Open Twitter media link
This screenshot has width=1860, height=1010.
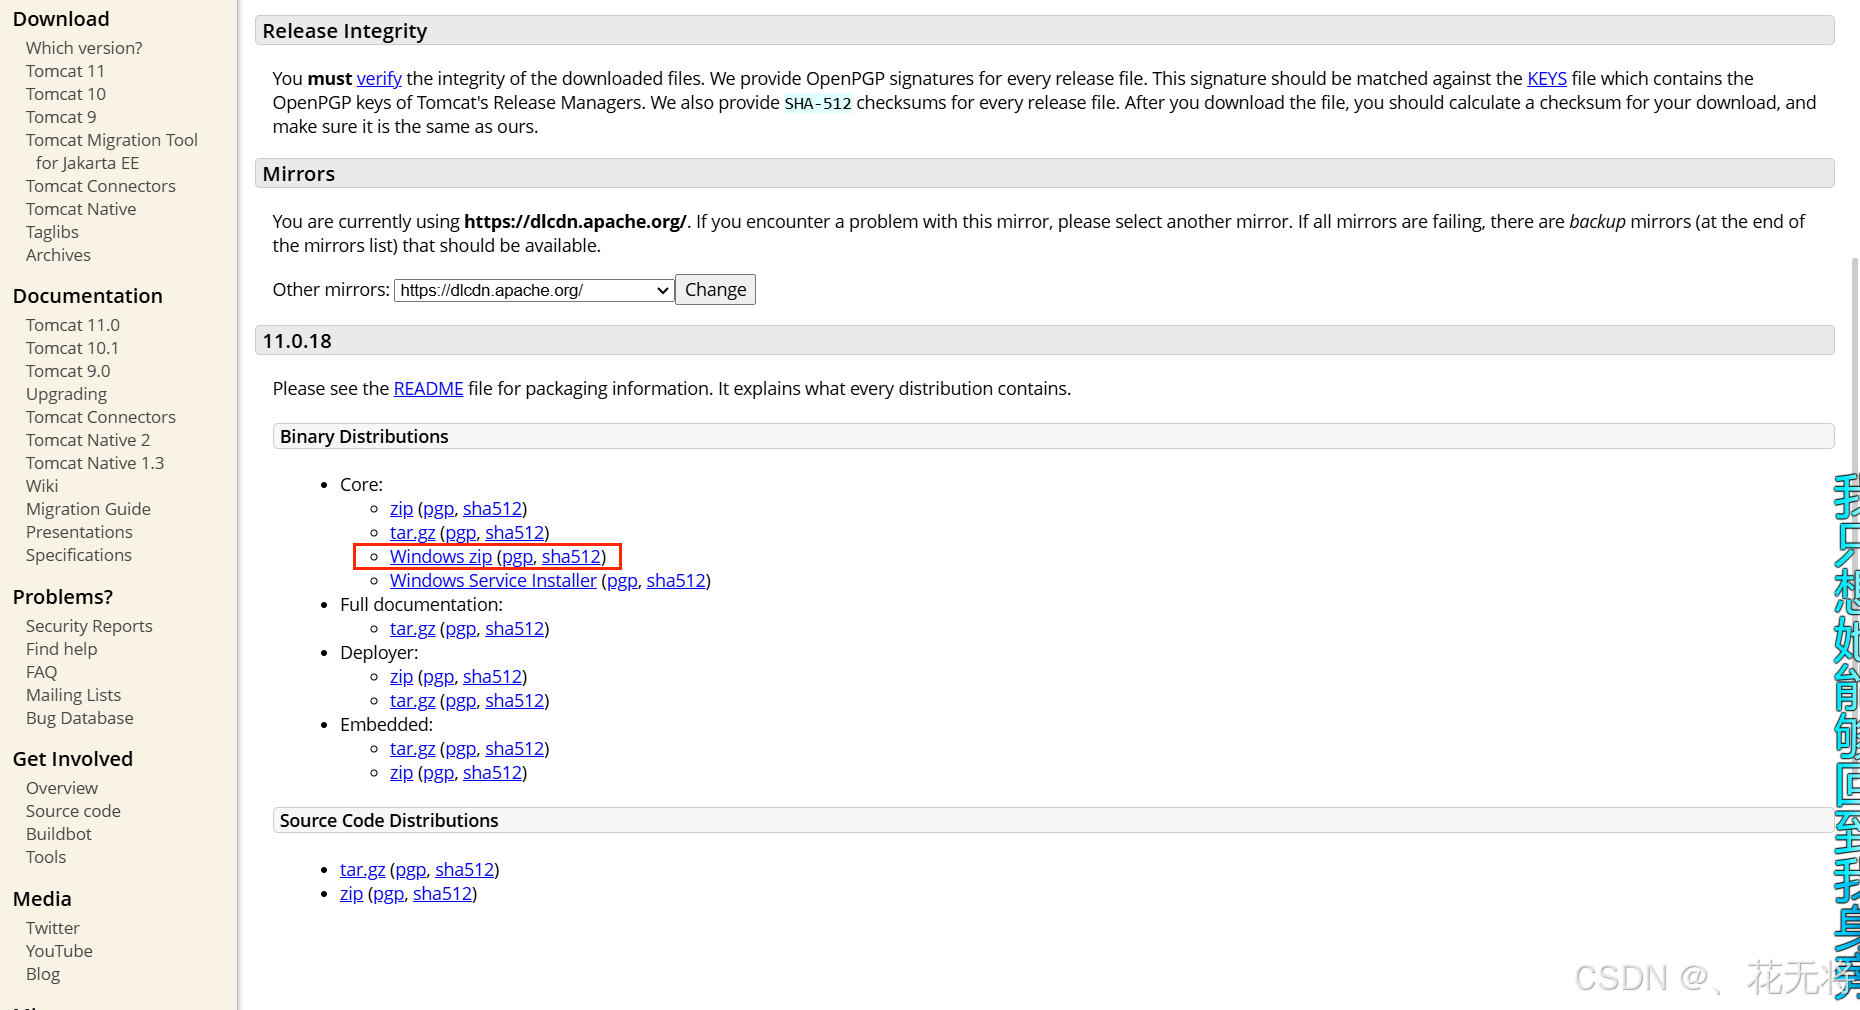(x=53, y=928)
